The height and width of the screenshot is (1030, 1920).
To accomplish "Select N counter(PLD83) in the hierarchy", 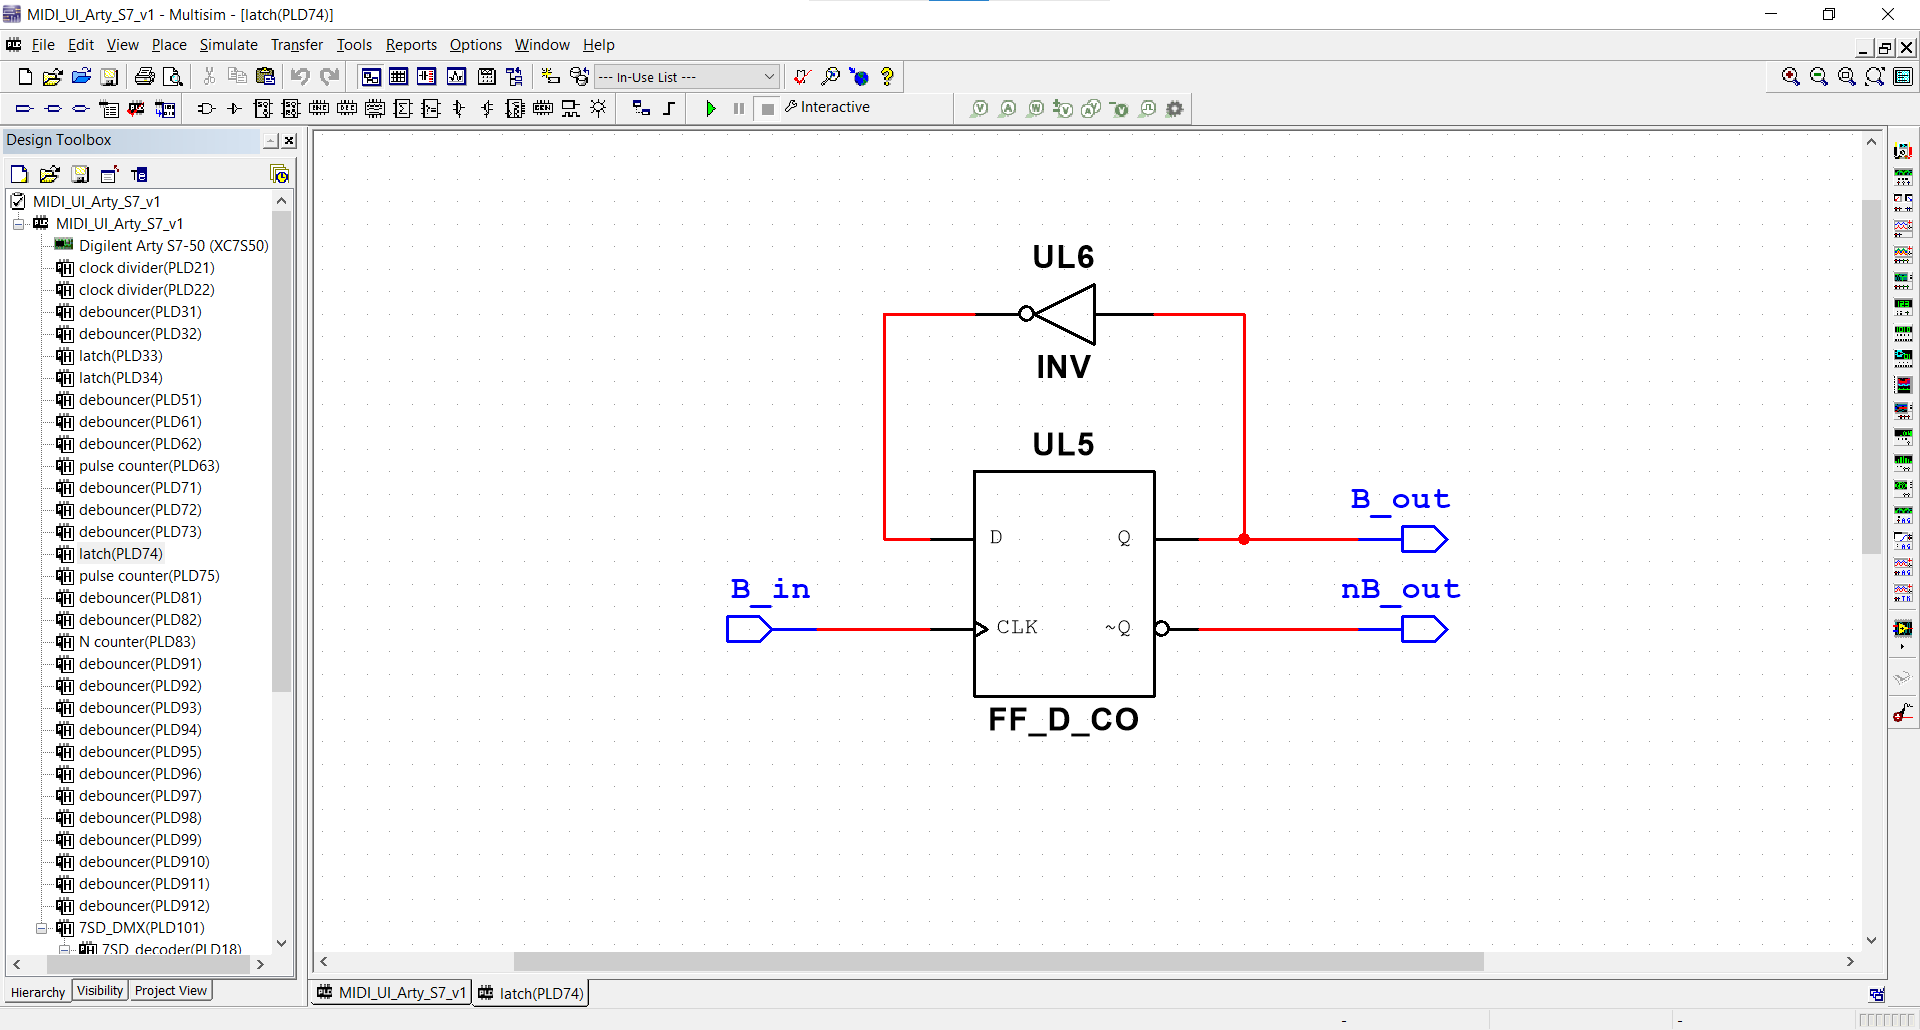I will click(x=137, y=641).
